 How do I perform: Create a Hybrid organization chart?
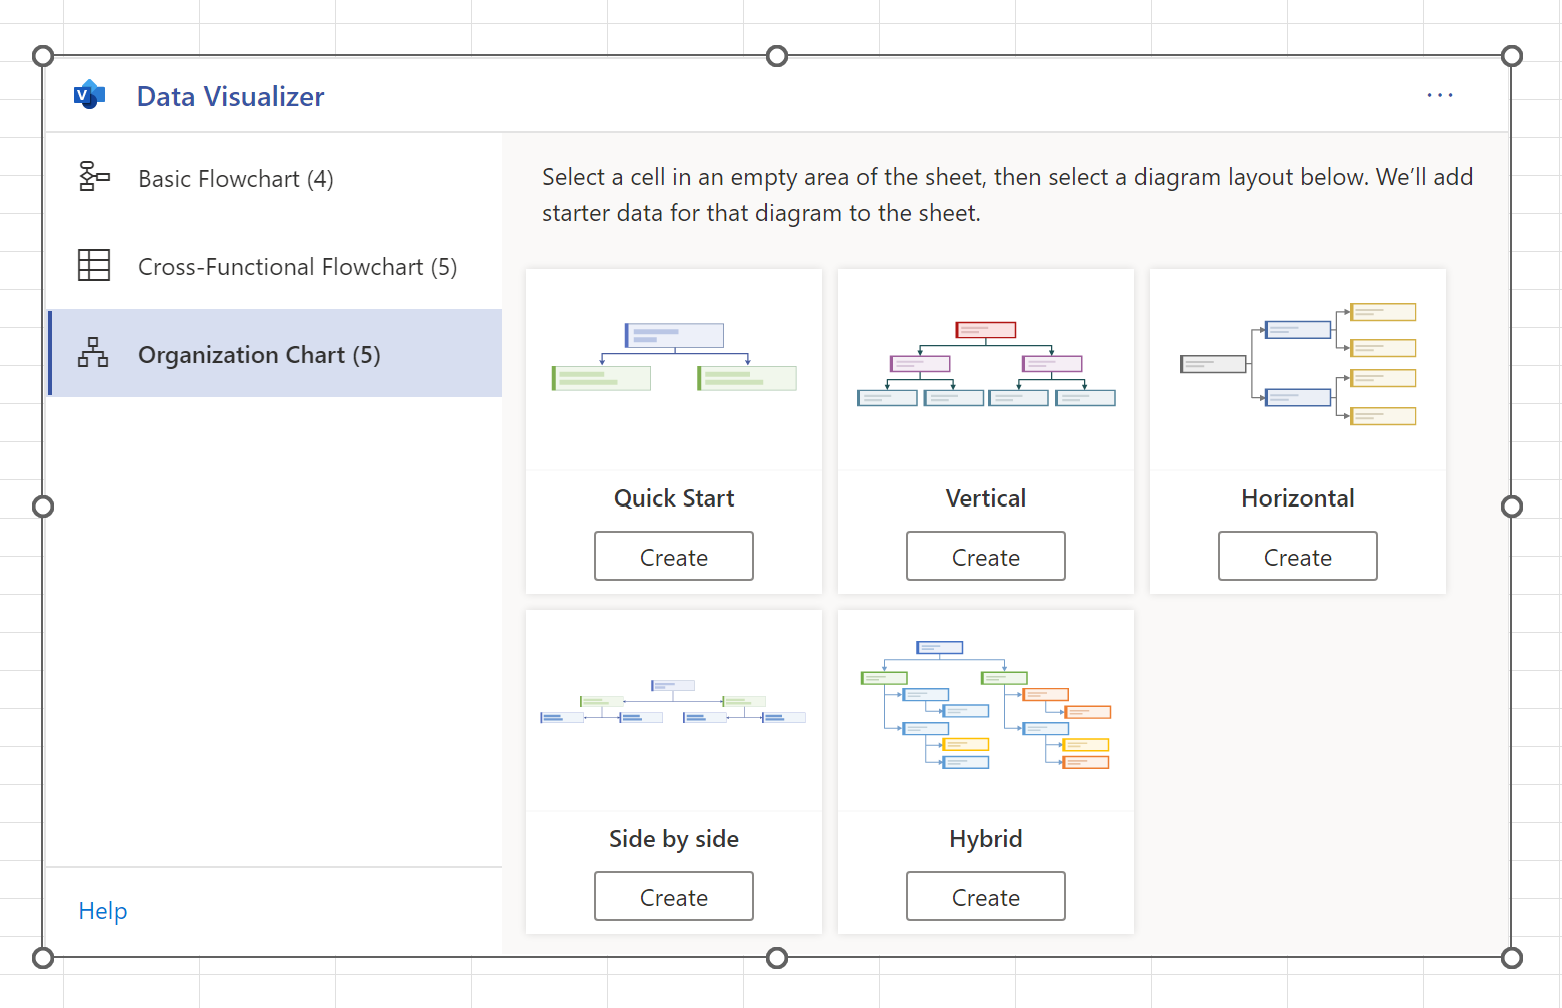click(x=985, y=896)
